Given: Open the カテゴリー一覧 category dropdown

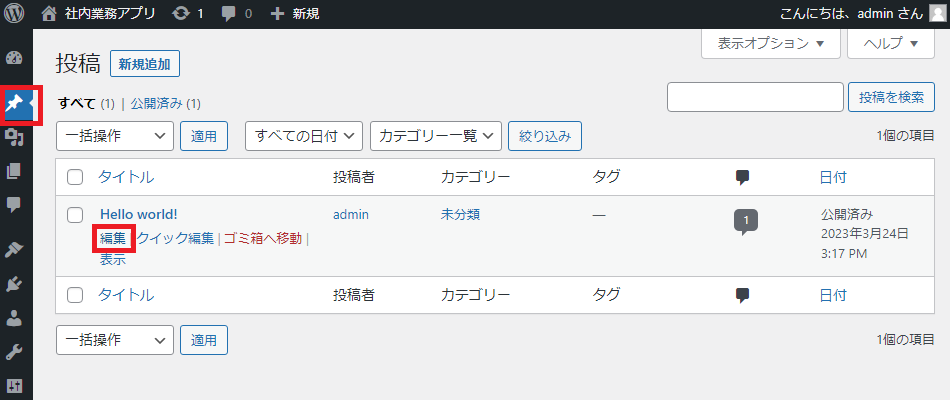Looking at the screenshot, I should click(x=436, y=136).
